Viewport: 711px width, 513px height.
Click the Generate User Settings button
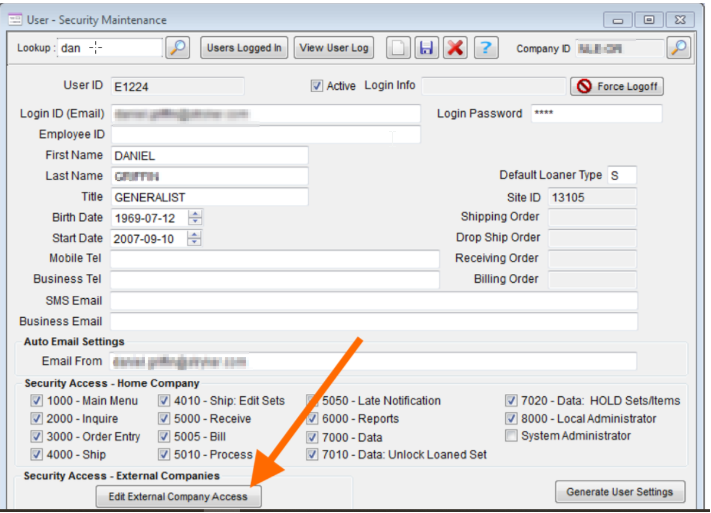(x=620, y=491)
